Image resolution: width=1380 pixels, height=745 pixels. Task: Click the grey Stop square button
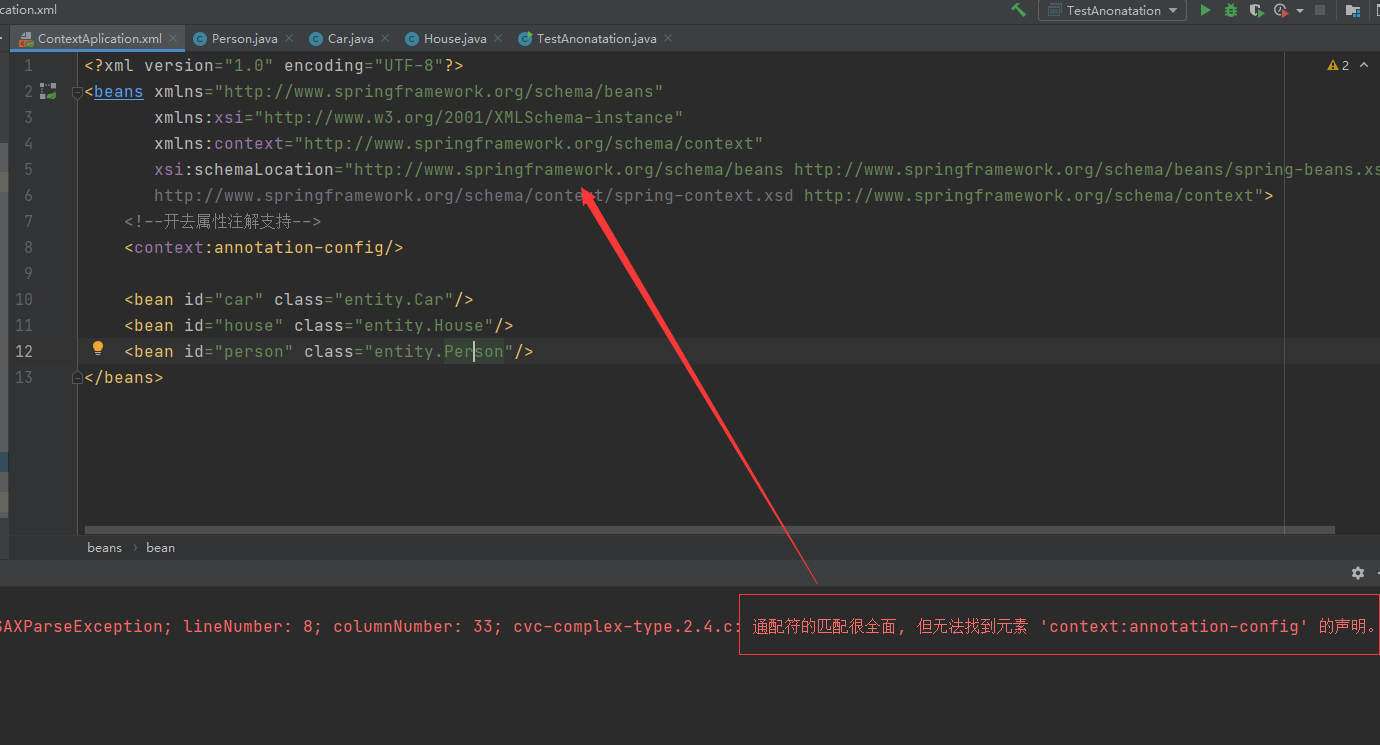(1320, 10)
